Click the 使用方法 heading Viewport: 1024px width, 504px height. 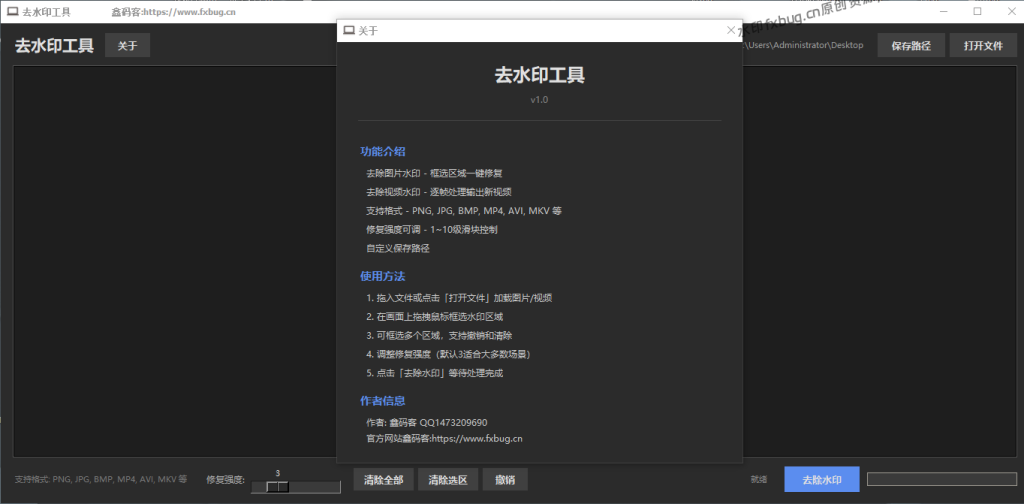383,276
